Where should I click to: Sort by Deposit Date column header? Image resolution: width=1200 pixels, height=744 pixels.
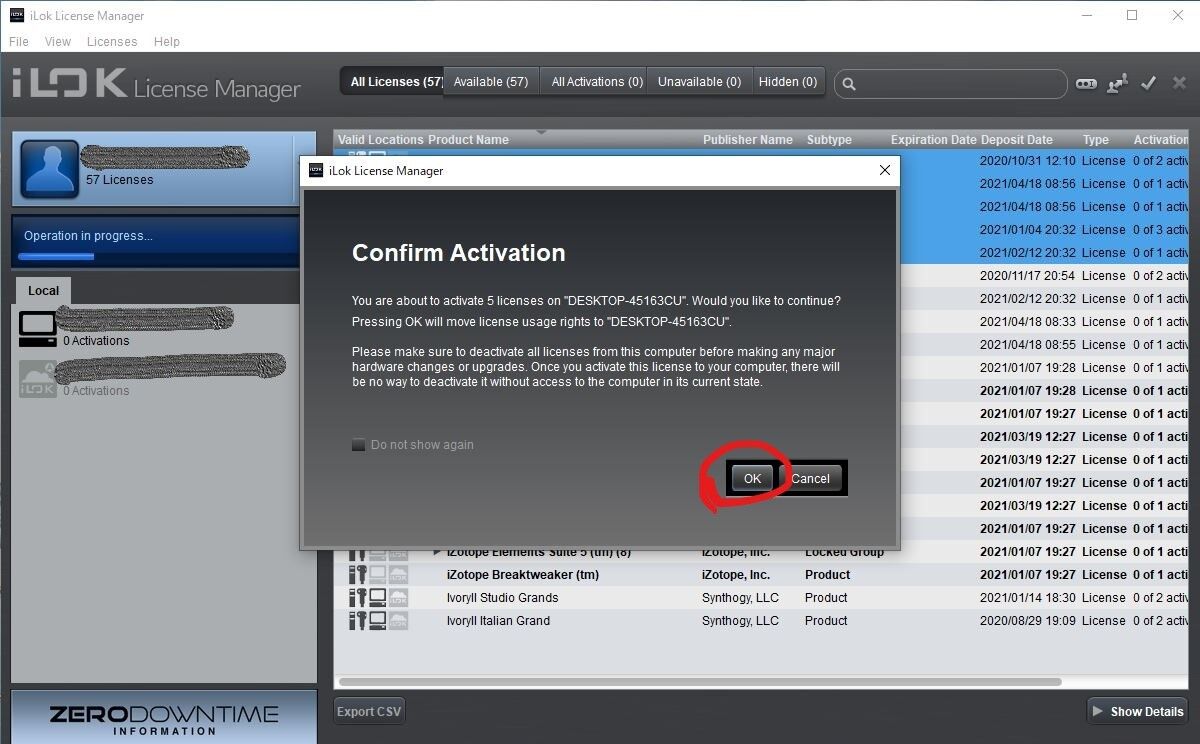tap(1016, 140)
